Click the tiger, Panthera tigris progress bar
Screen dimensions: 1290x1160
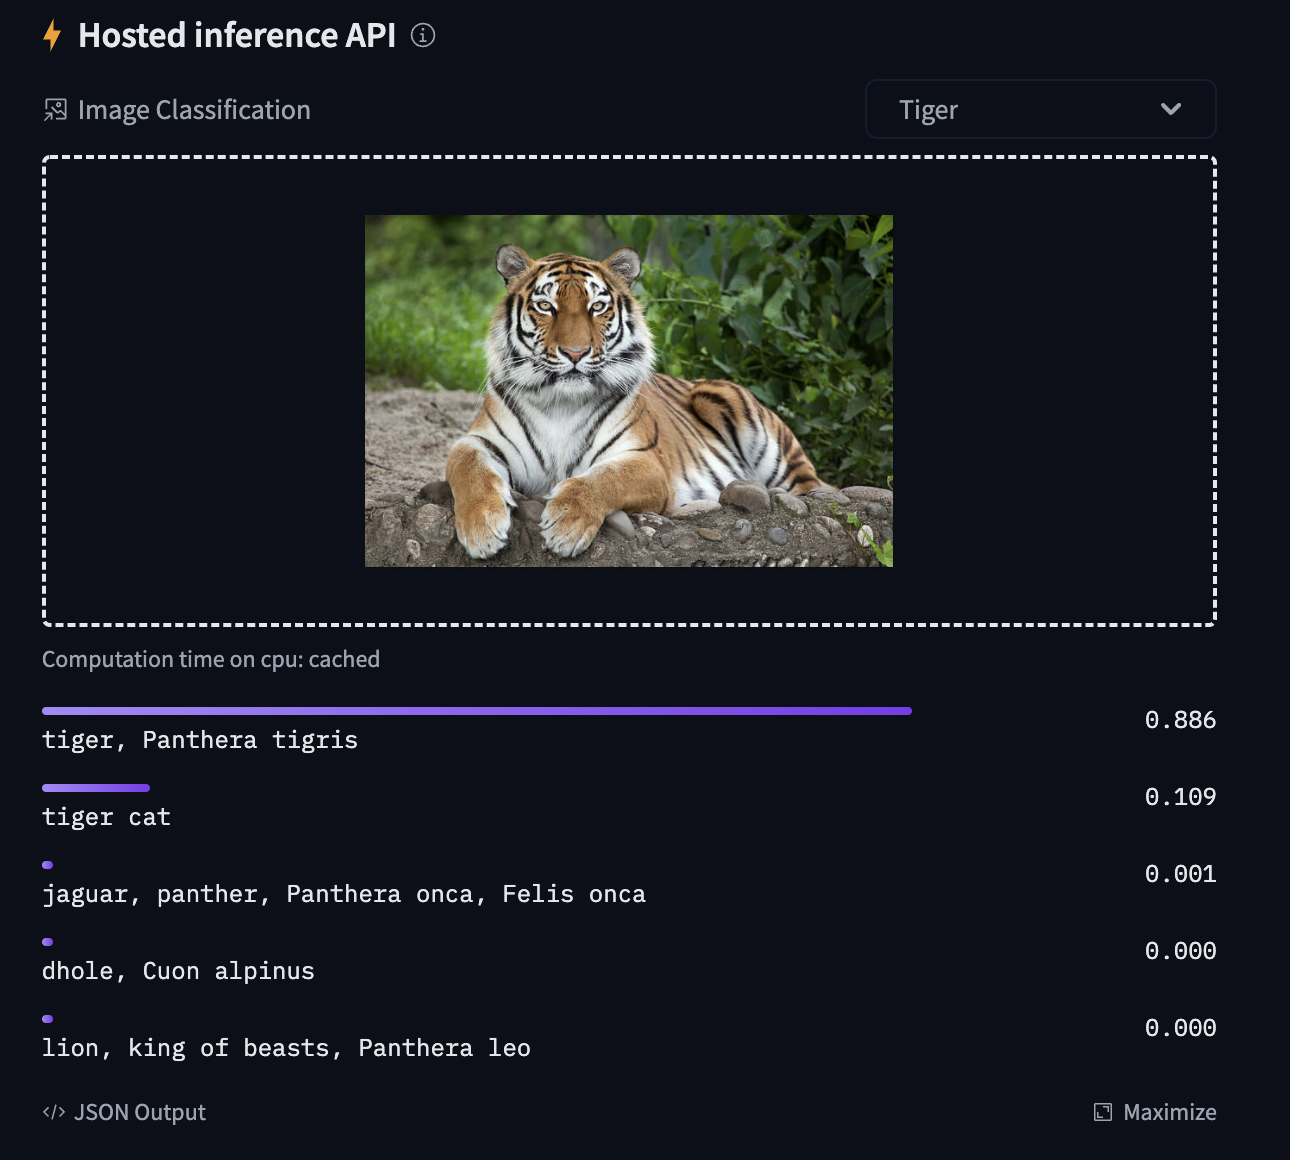pyautogui.click(x=476, y=710)
